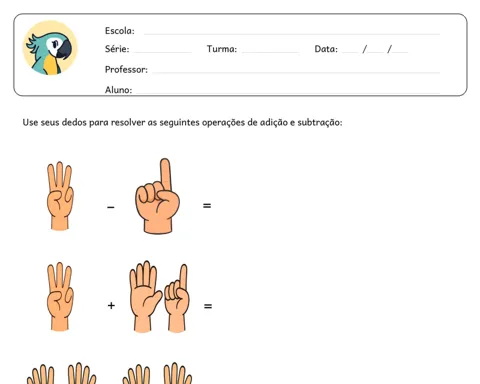Click the instruction text about using fingers
480x384 pixels.
point(182,123)
